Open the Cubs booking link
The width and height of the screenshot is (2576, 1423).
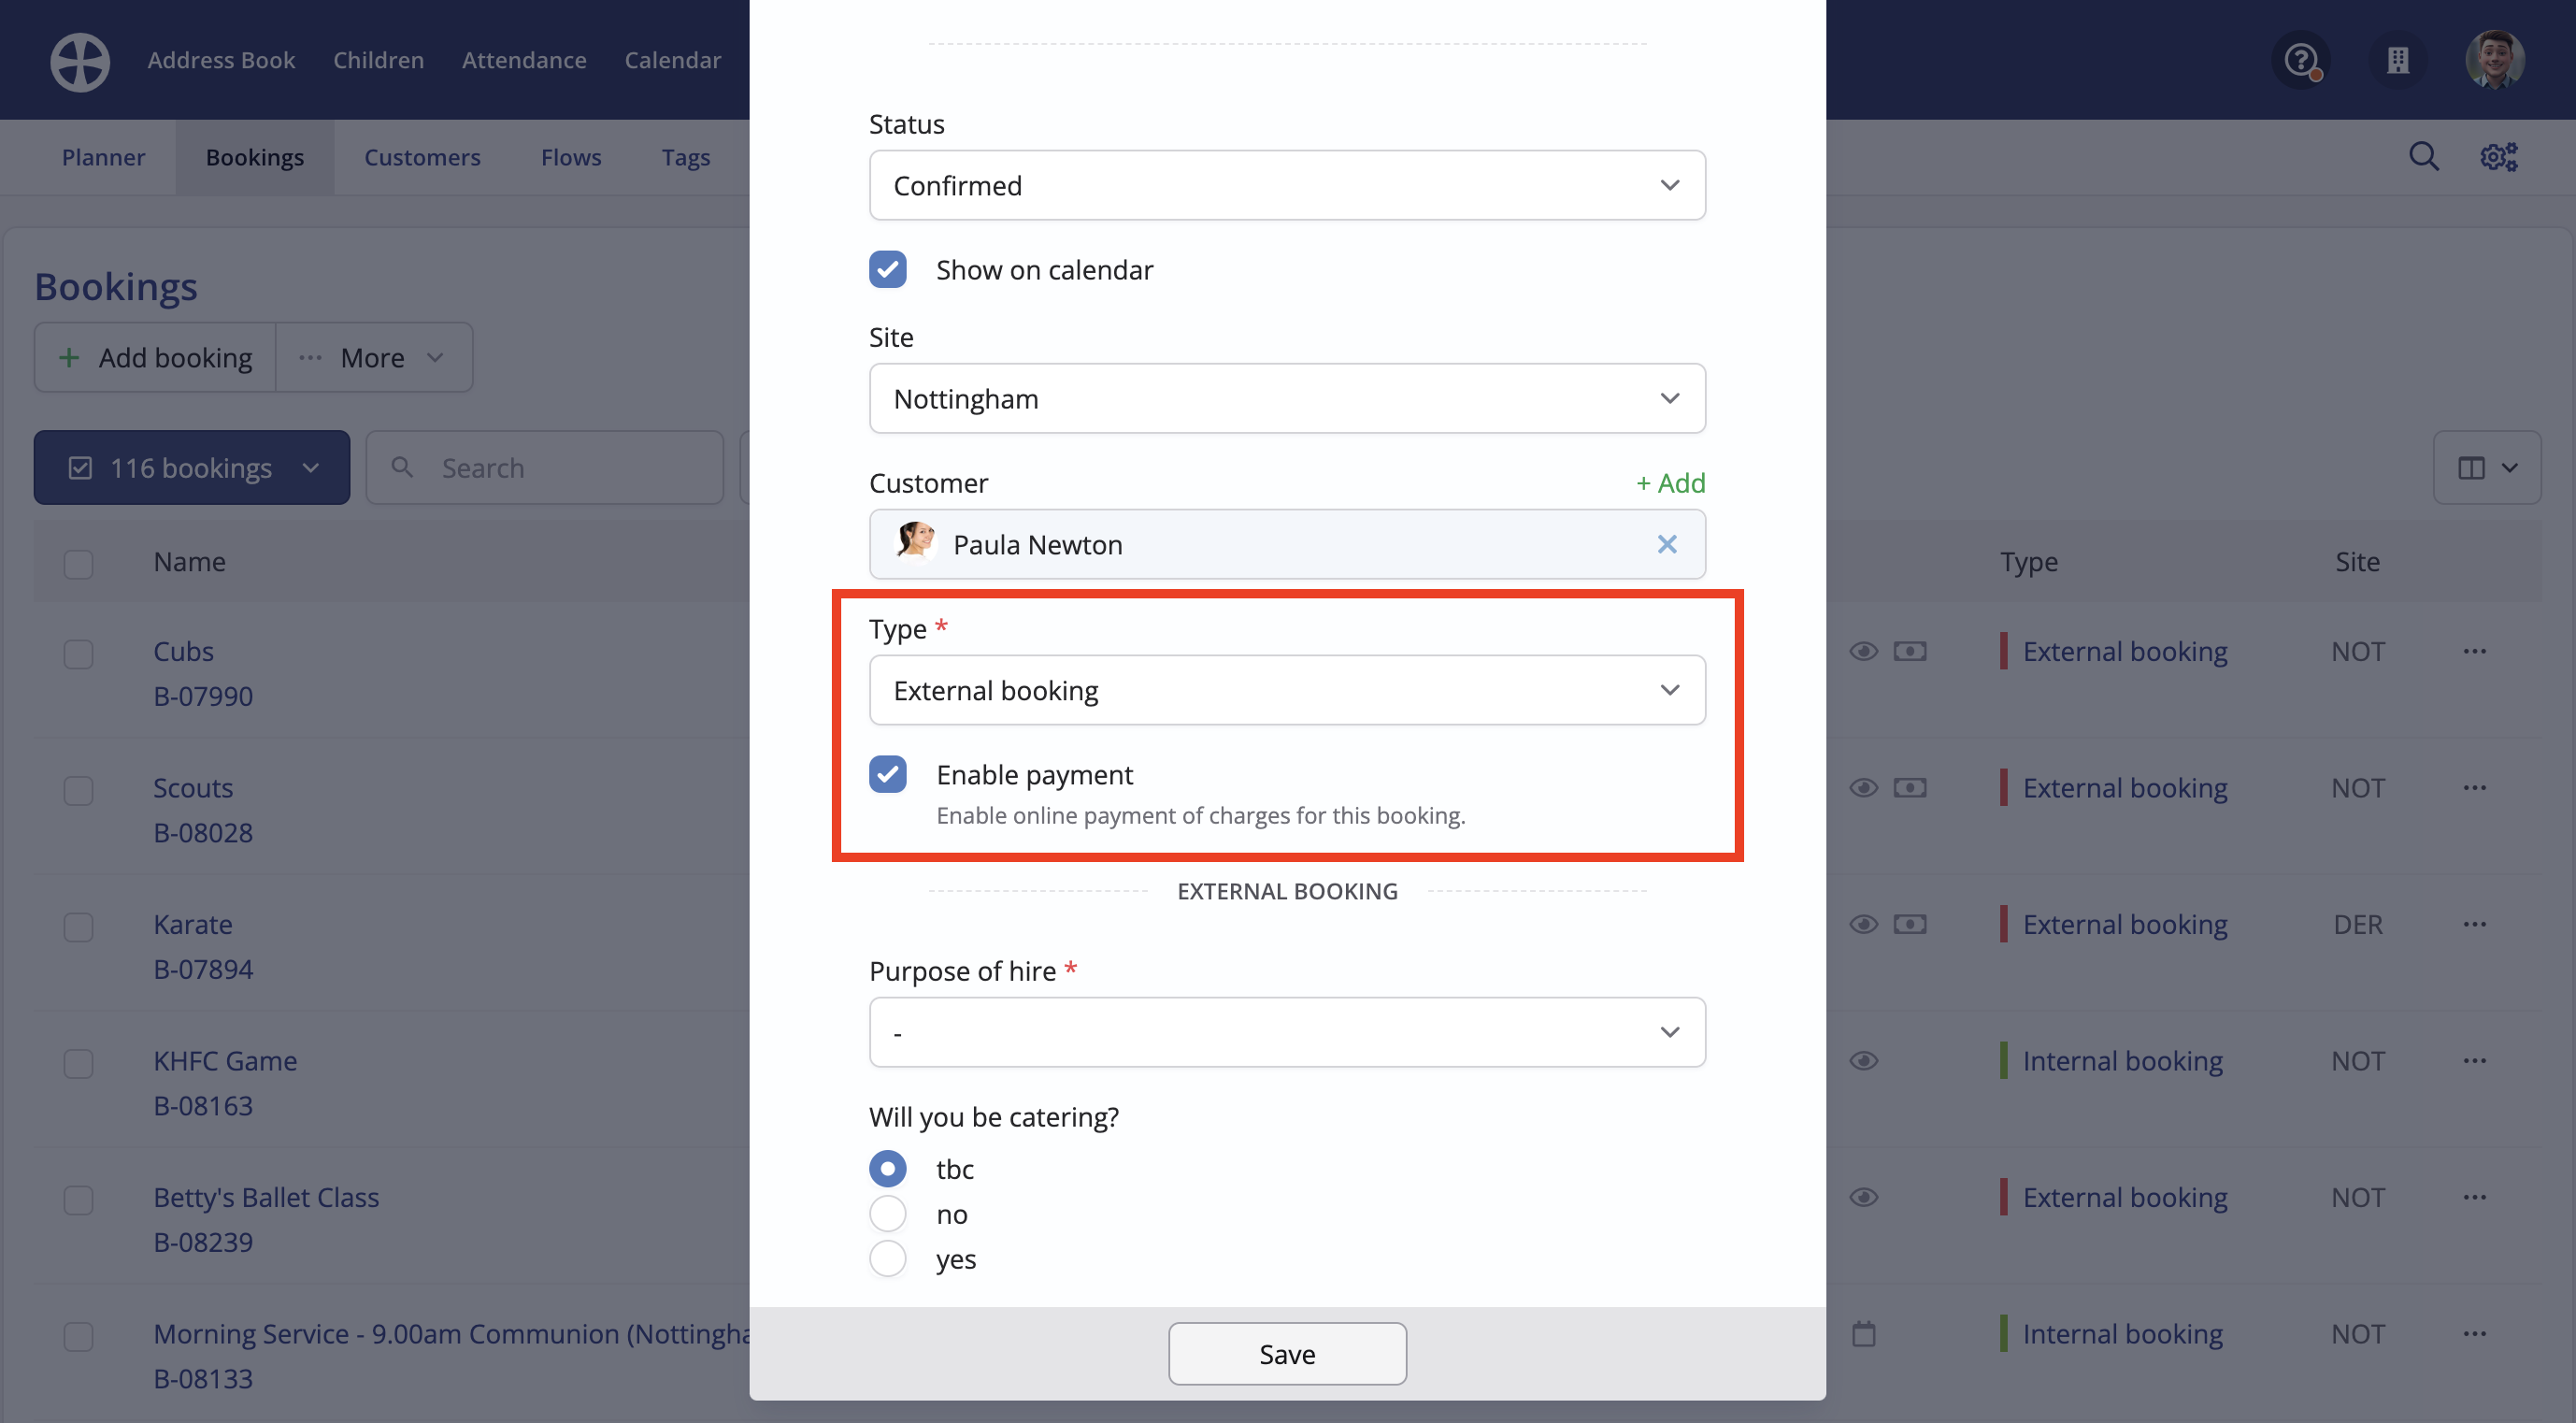pyautogui.click(x=183, y=651)
